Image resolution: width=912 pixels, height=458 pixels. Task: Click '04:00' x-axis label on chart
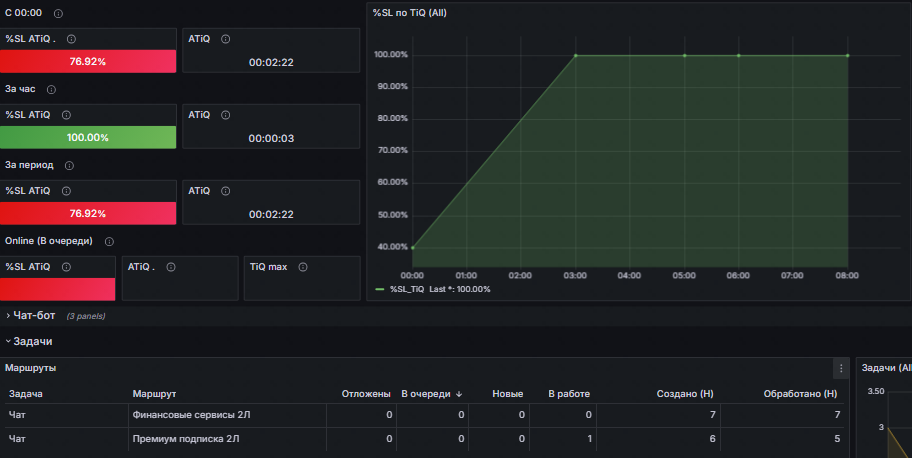[629, 276]
